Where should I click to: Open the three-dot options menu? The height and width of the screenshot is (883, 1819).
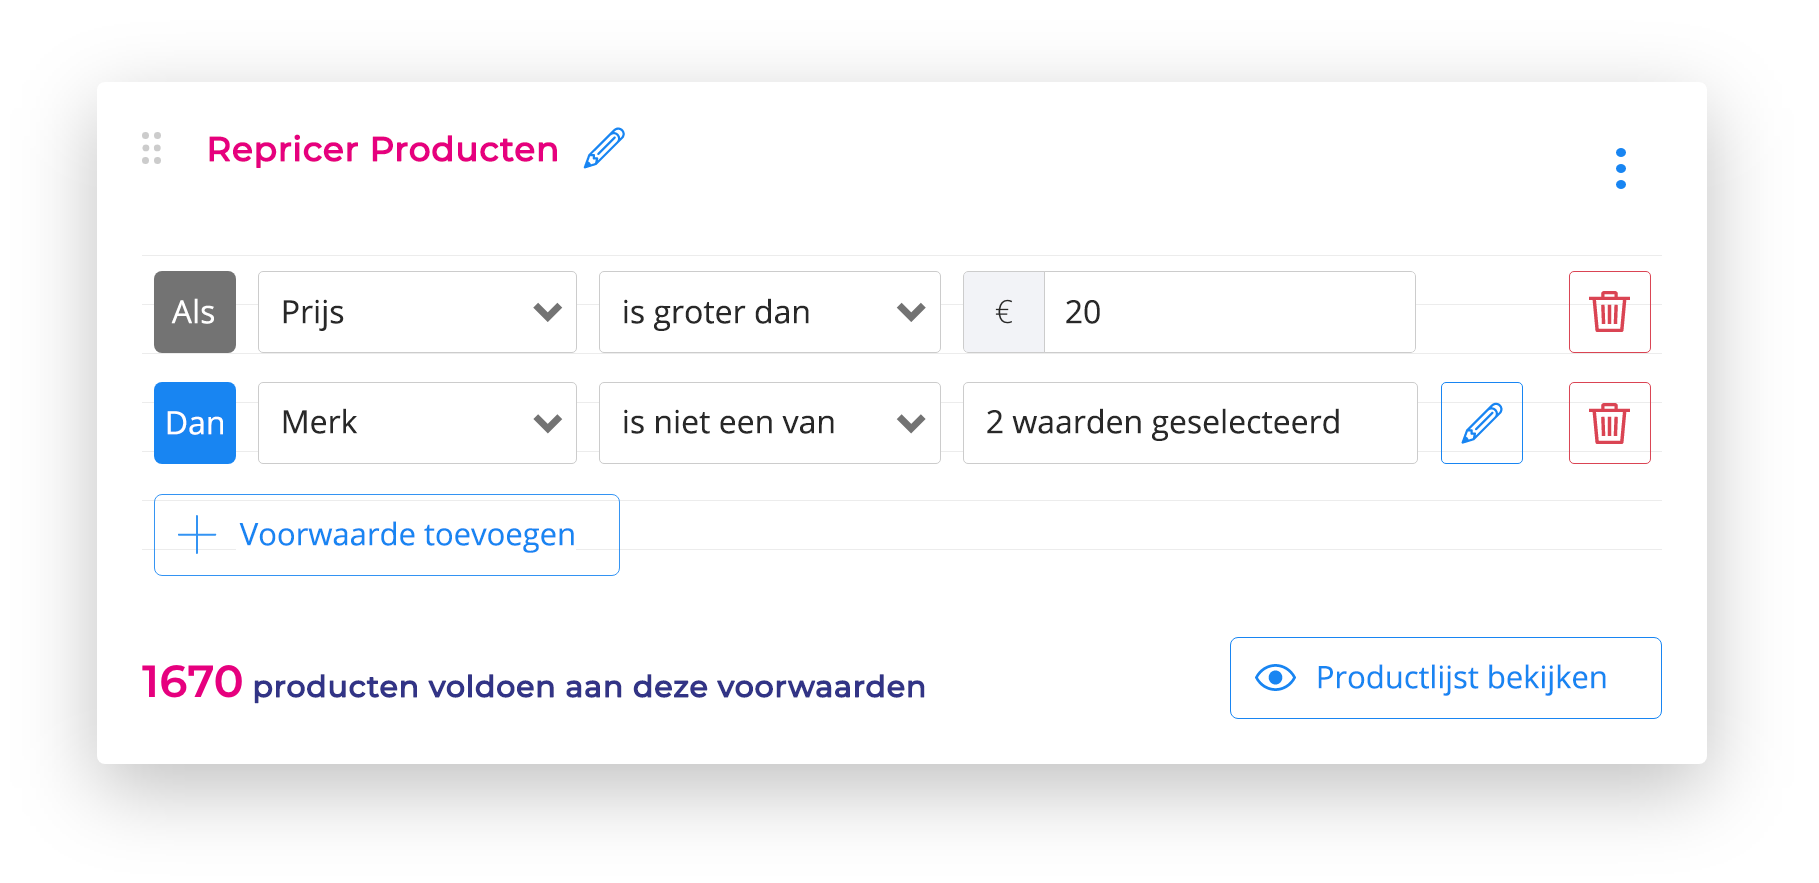1621,167
